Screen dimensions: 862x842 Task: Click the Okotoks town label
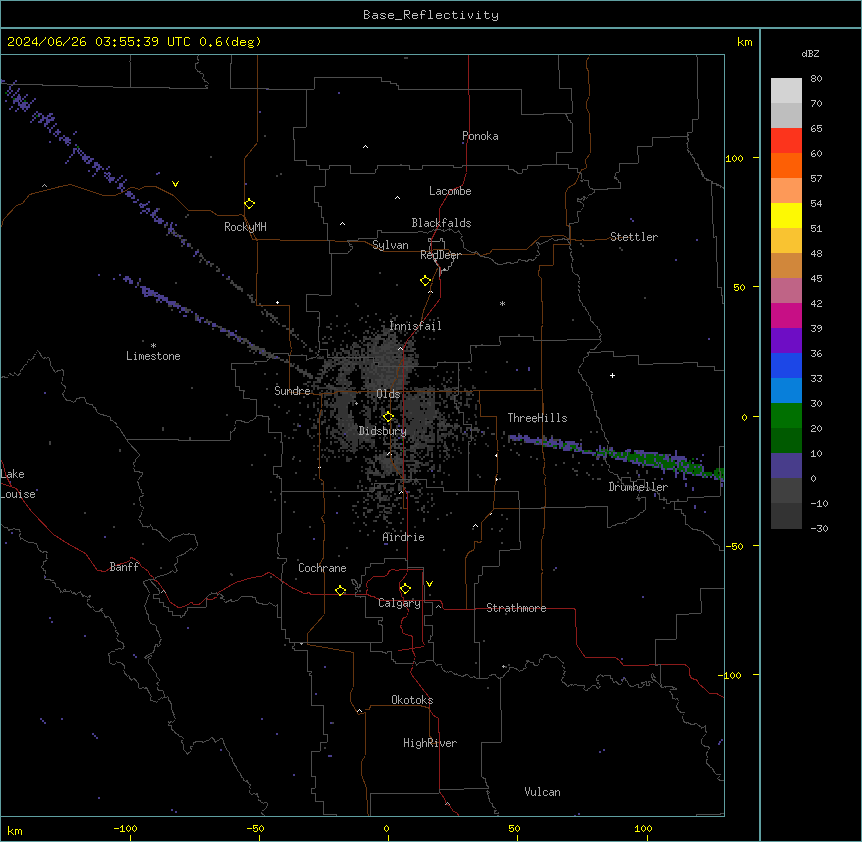(412, 700)
